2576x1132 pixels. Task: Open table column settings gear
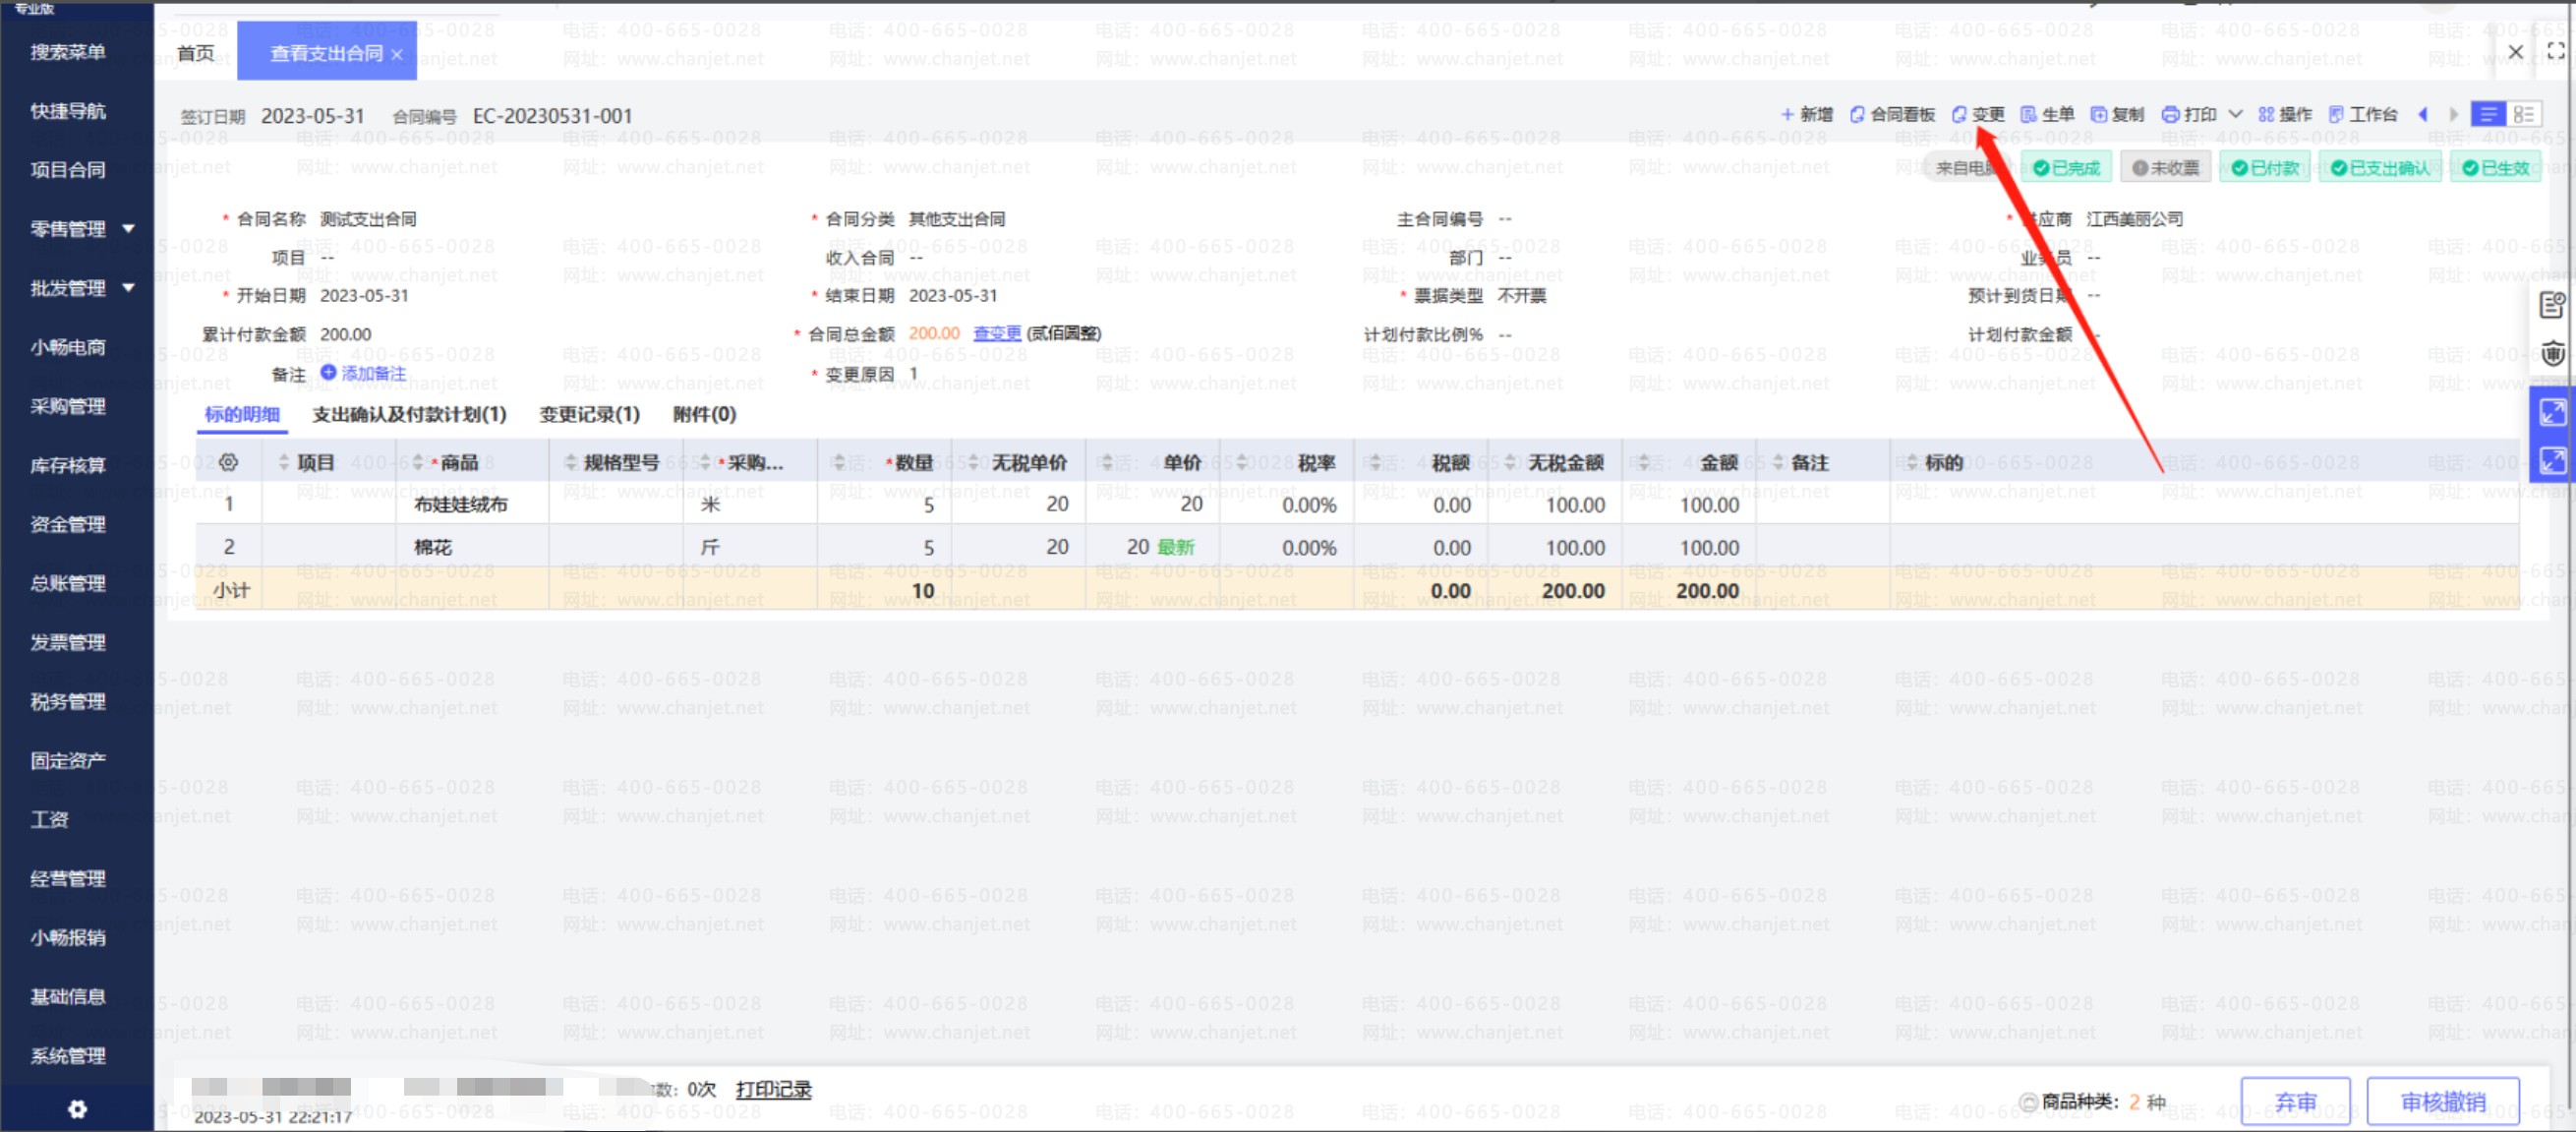(x=228, y=462)
